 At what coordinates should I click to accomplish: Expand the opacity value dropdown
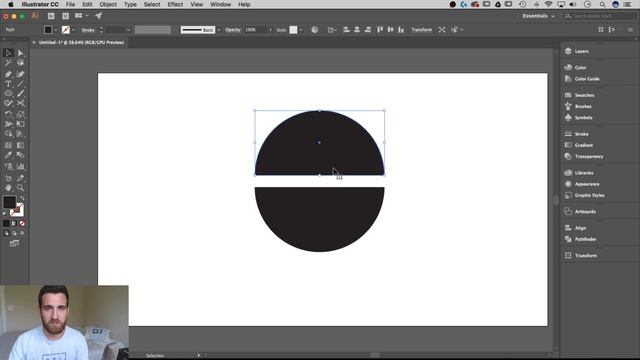[x=270, y=30]
